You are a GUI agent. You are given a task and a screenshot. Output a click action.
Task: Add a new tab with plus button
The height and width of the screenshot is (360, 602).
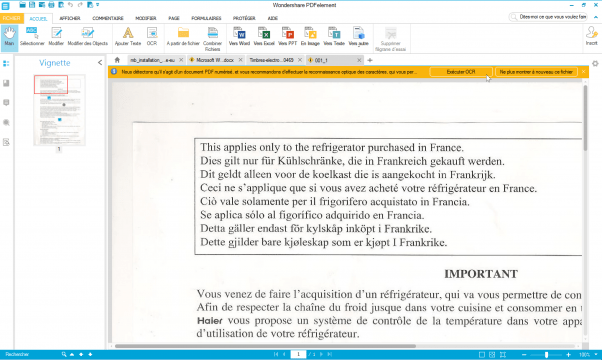coord(370,60)
